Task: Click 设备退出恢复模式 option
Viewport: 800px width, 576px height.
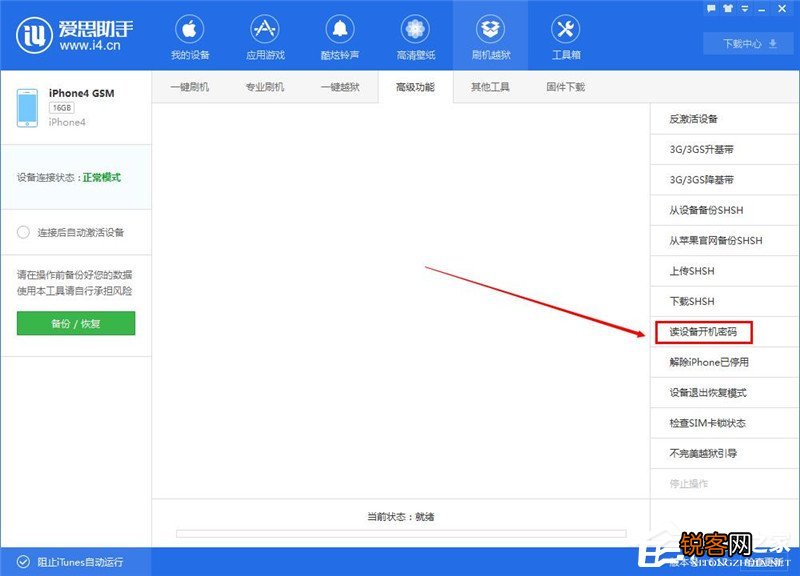Action: (x=724, y=392)
